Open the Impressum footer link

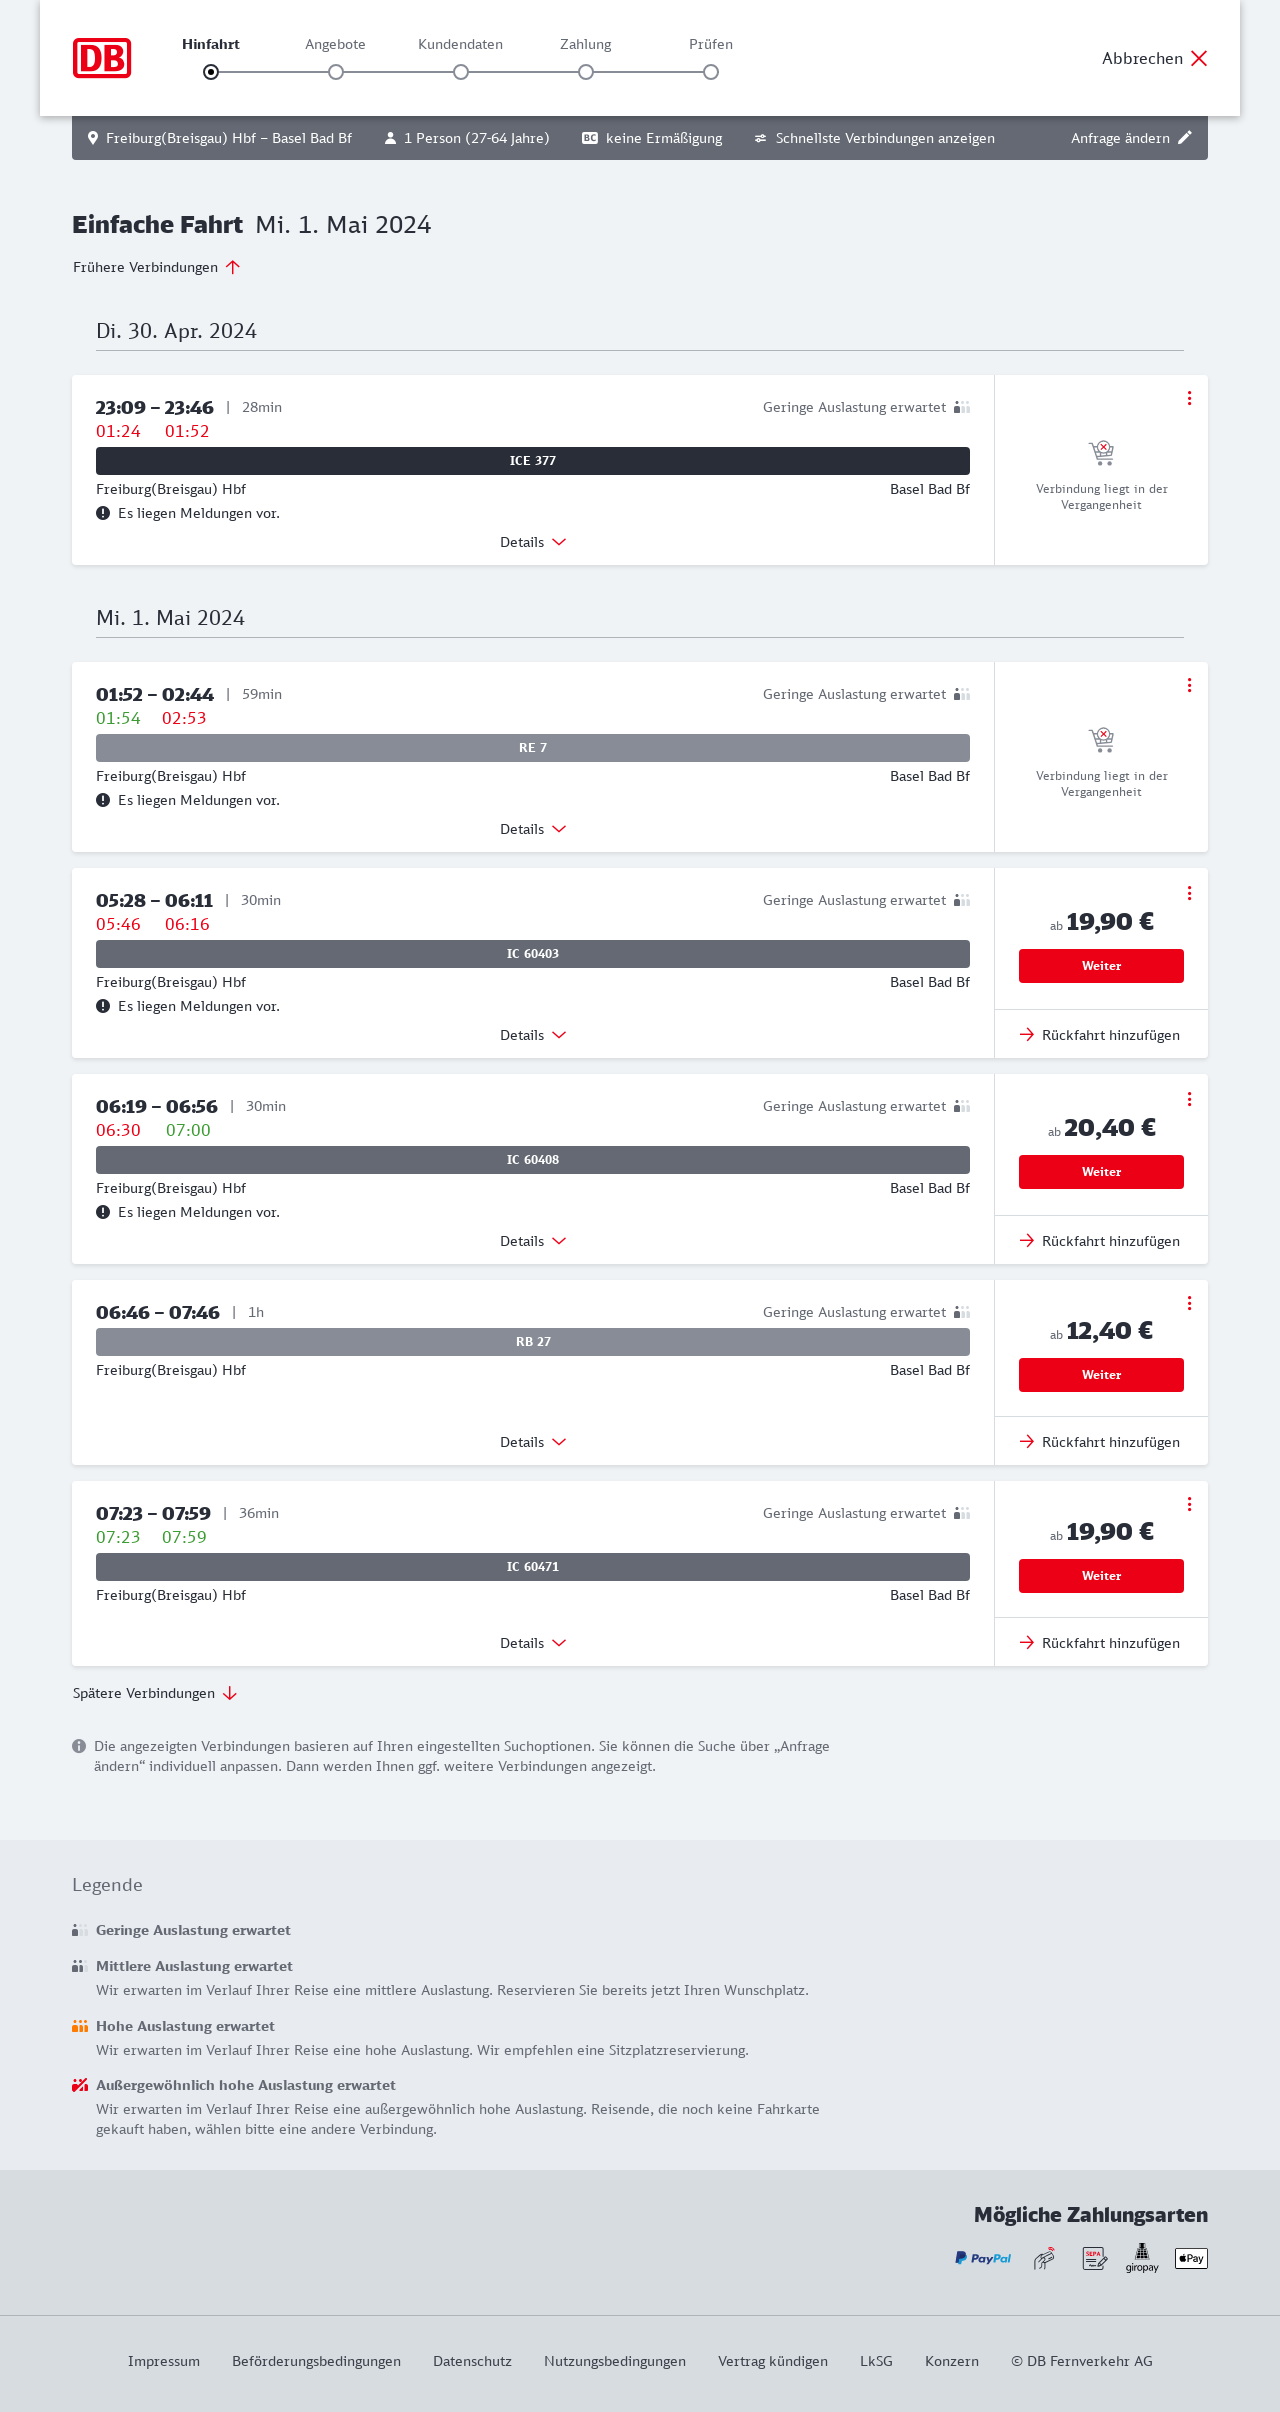pyautogui.click(x=164, y=2361)
